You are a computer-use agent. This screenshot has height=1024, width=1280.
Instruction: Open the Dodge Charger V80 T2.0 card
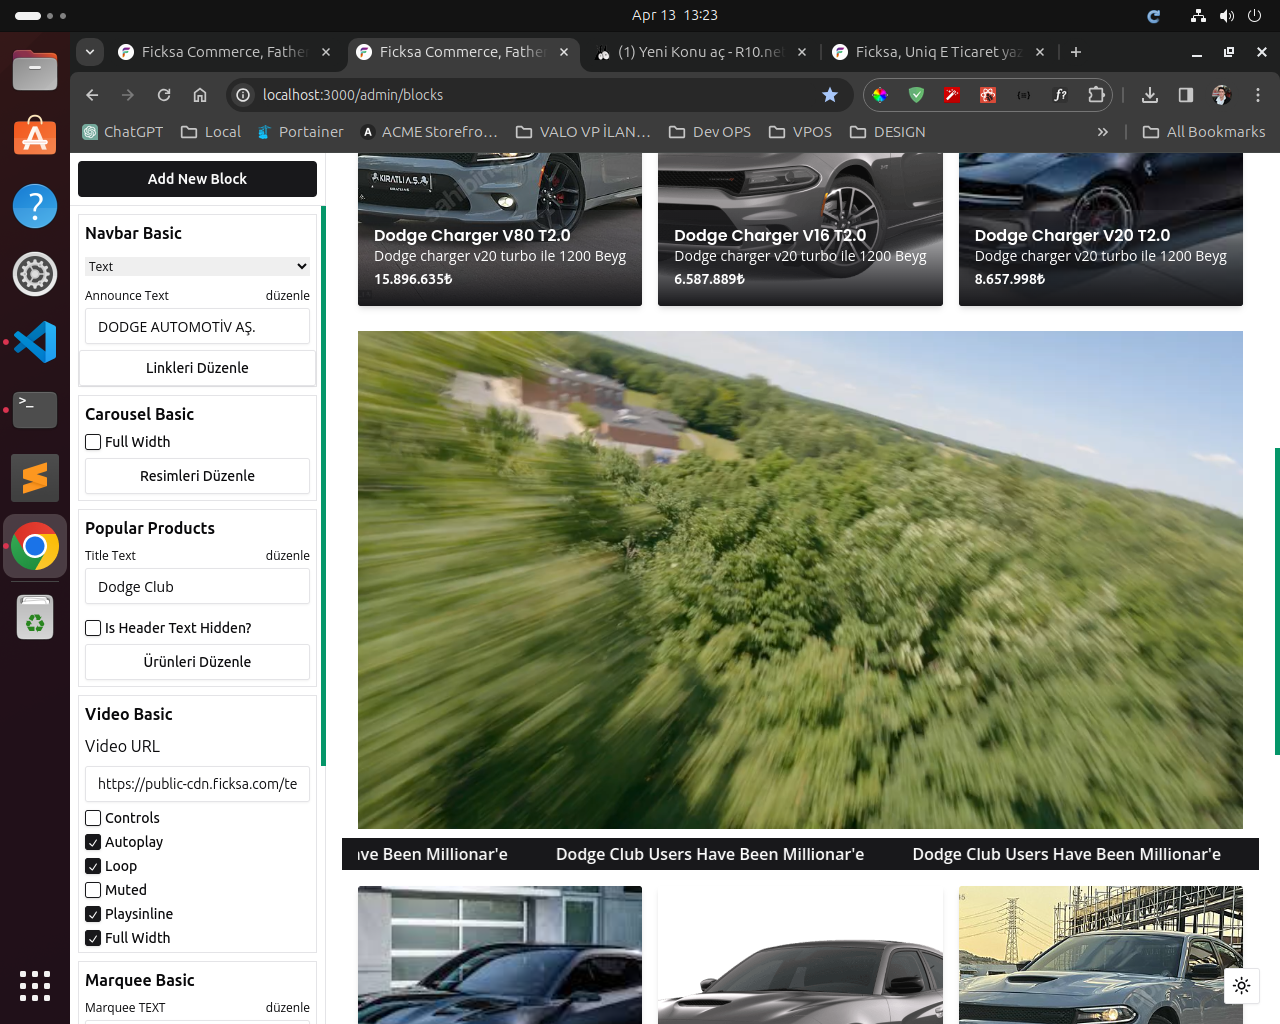(500, 229)
